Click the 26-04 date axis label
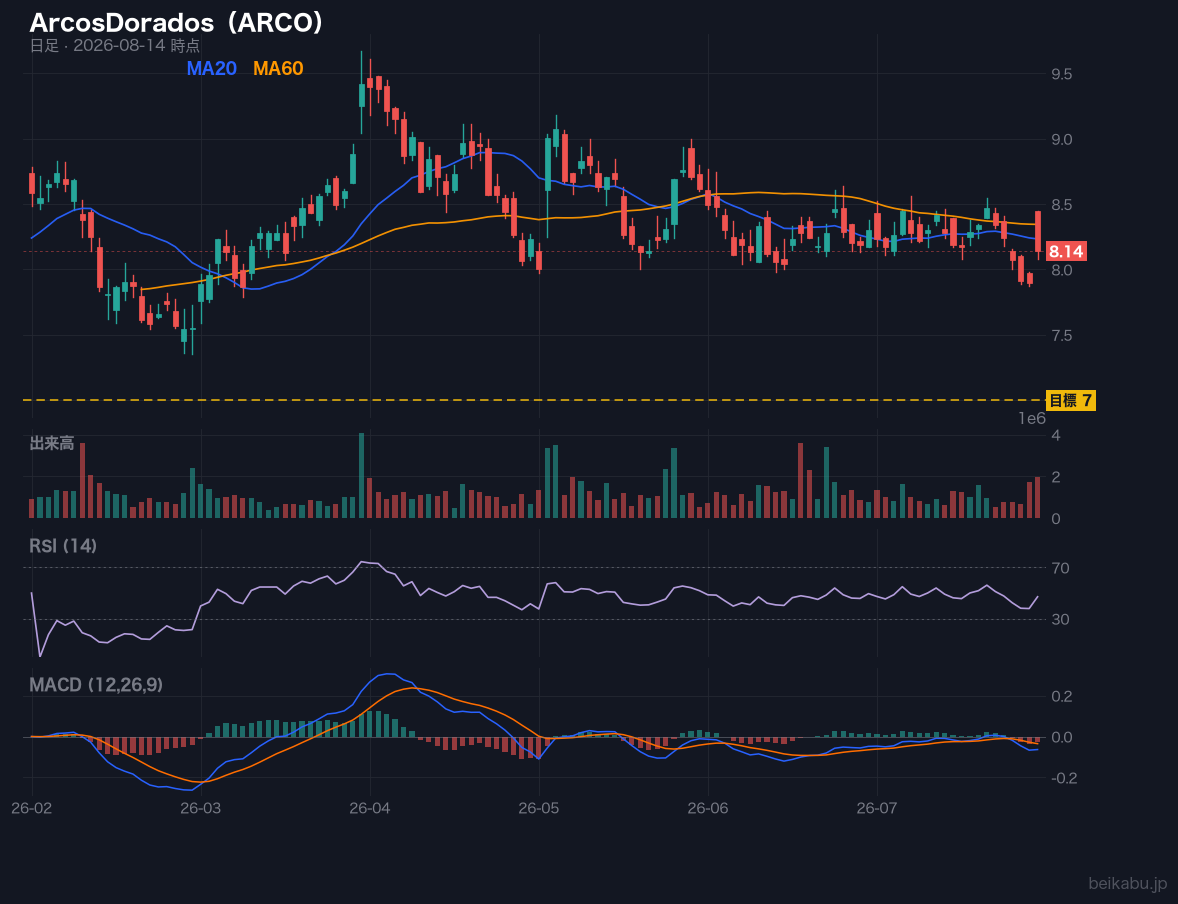The image size is (1178, 904). coord(370,809)
